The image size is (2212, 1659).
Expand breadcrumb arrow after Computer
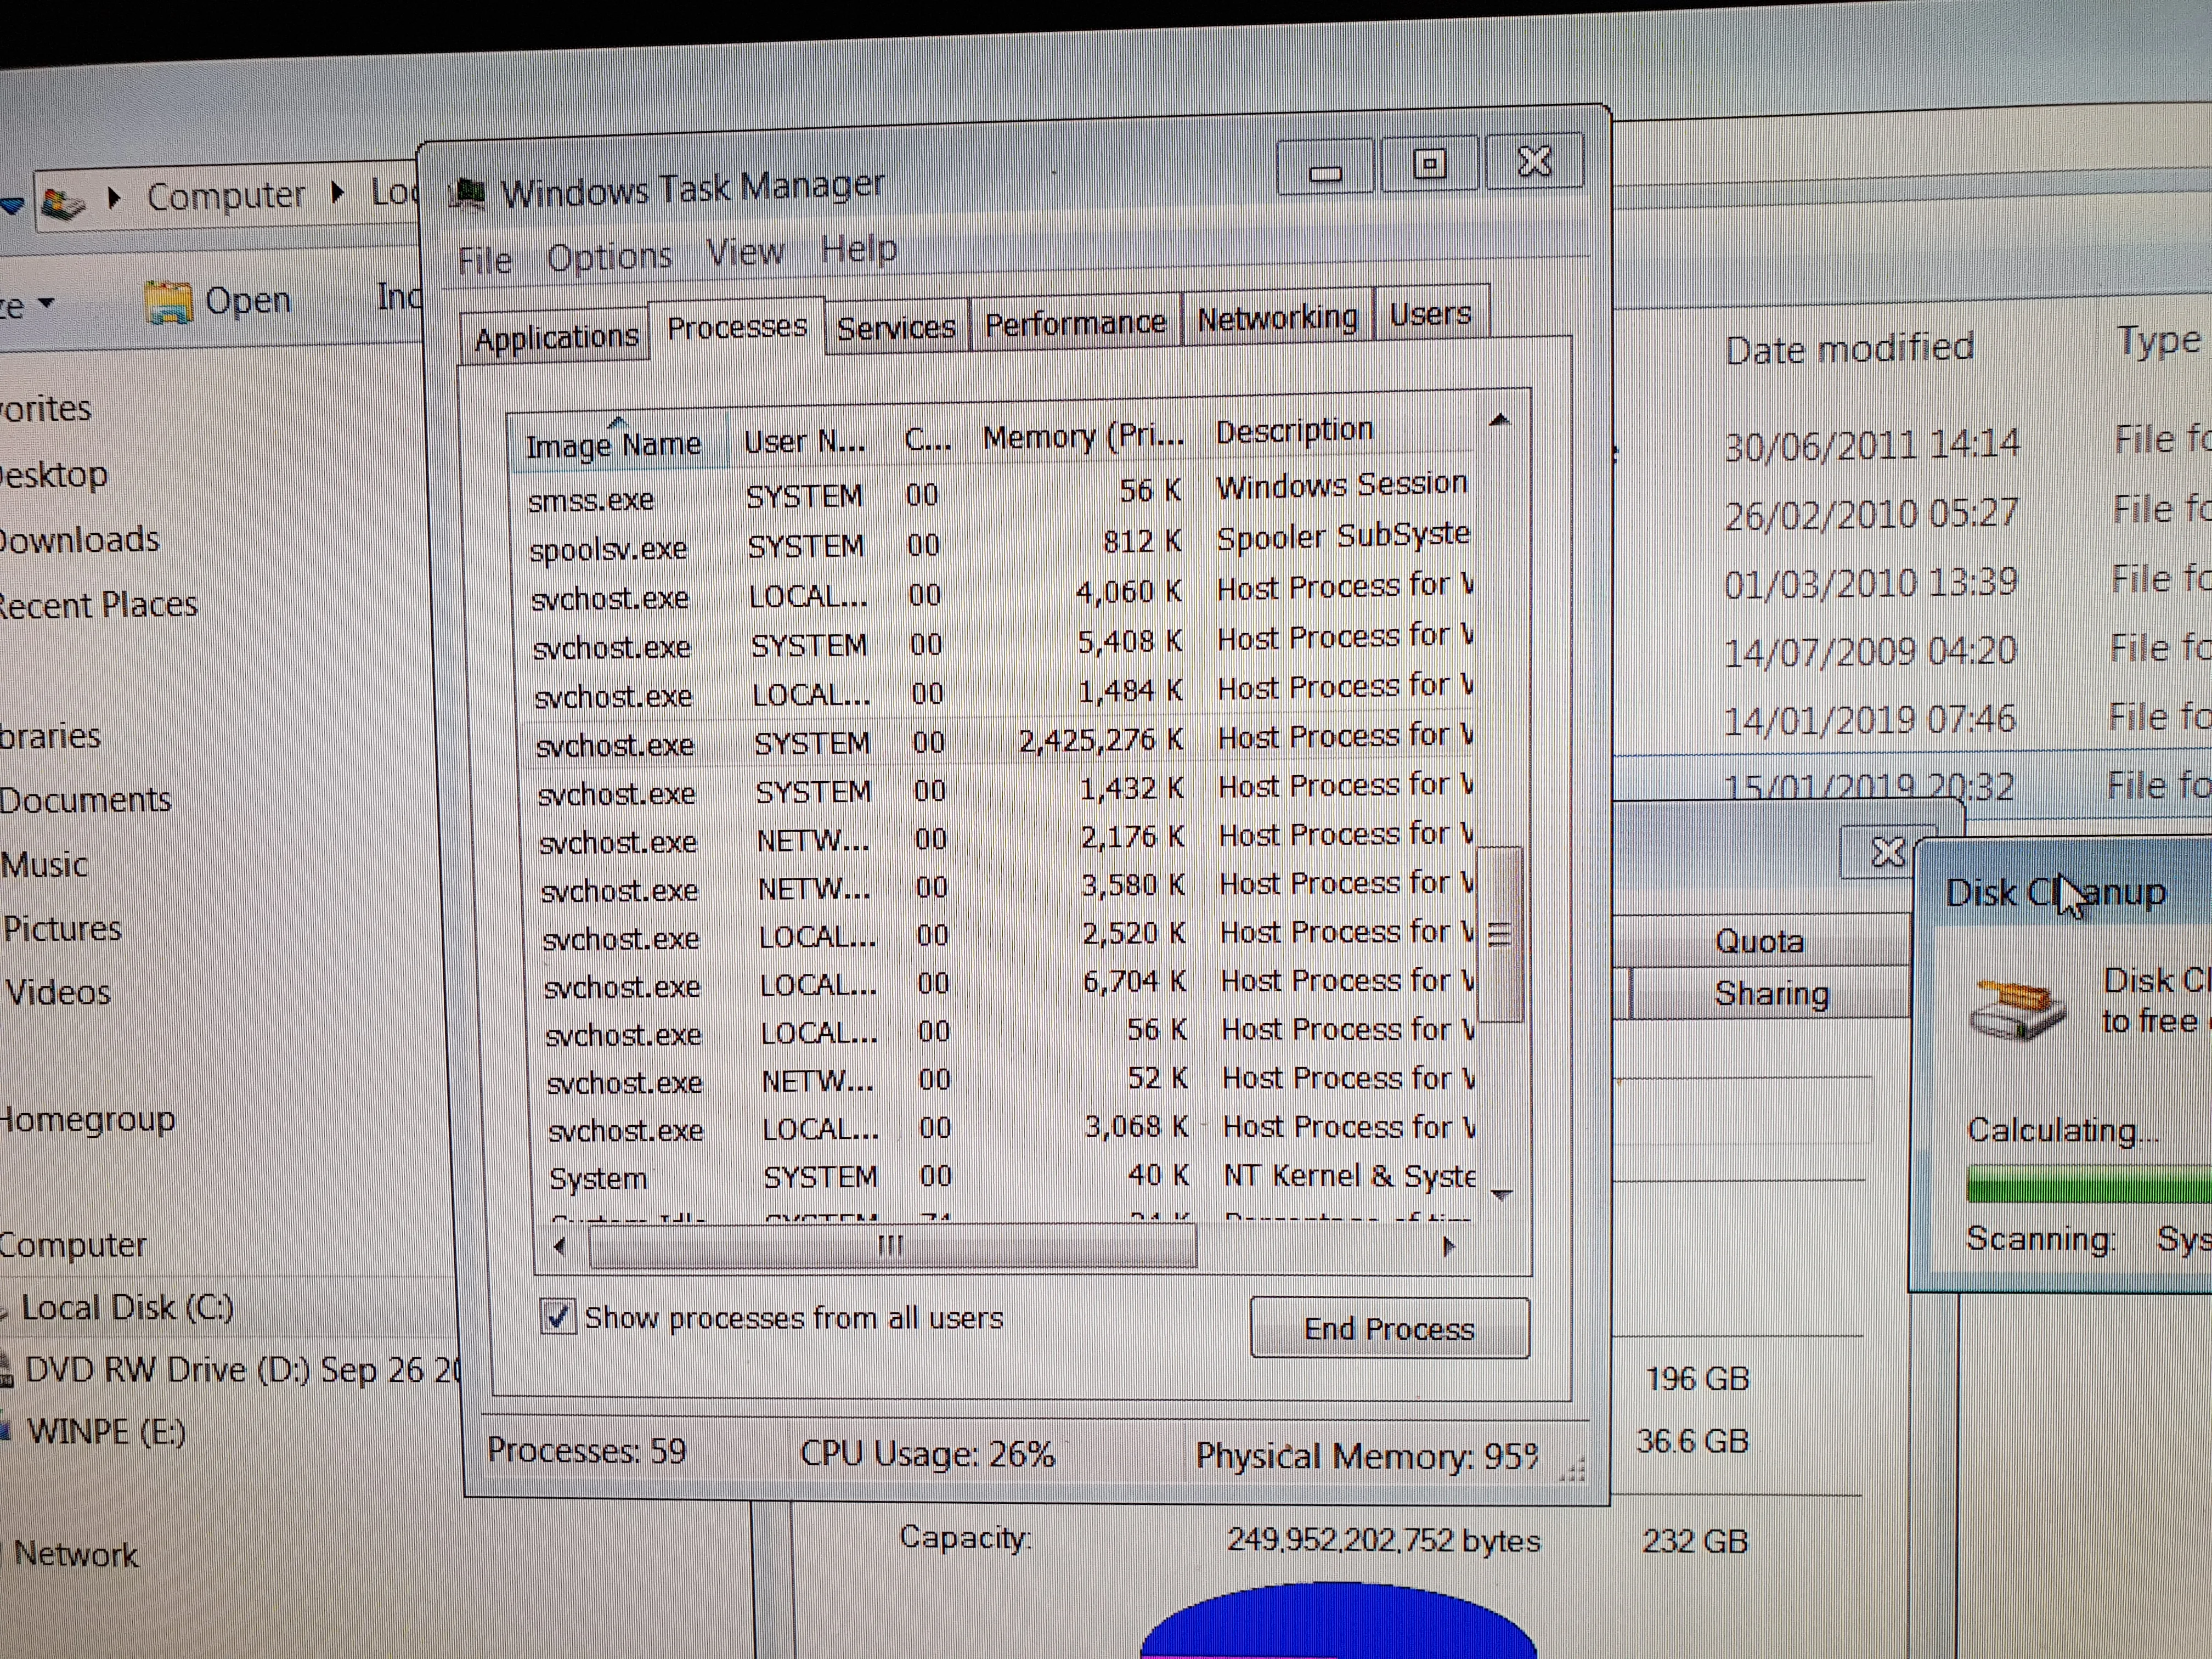point(337,192)
